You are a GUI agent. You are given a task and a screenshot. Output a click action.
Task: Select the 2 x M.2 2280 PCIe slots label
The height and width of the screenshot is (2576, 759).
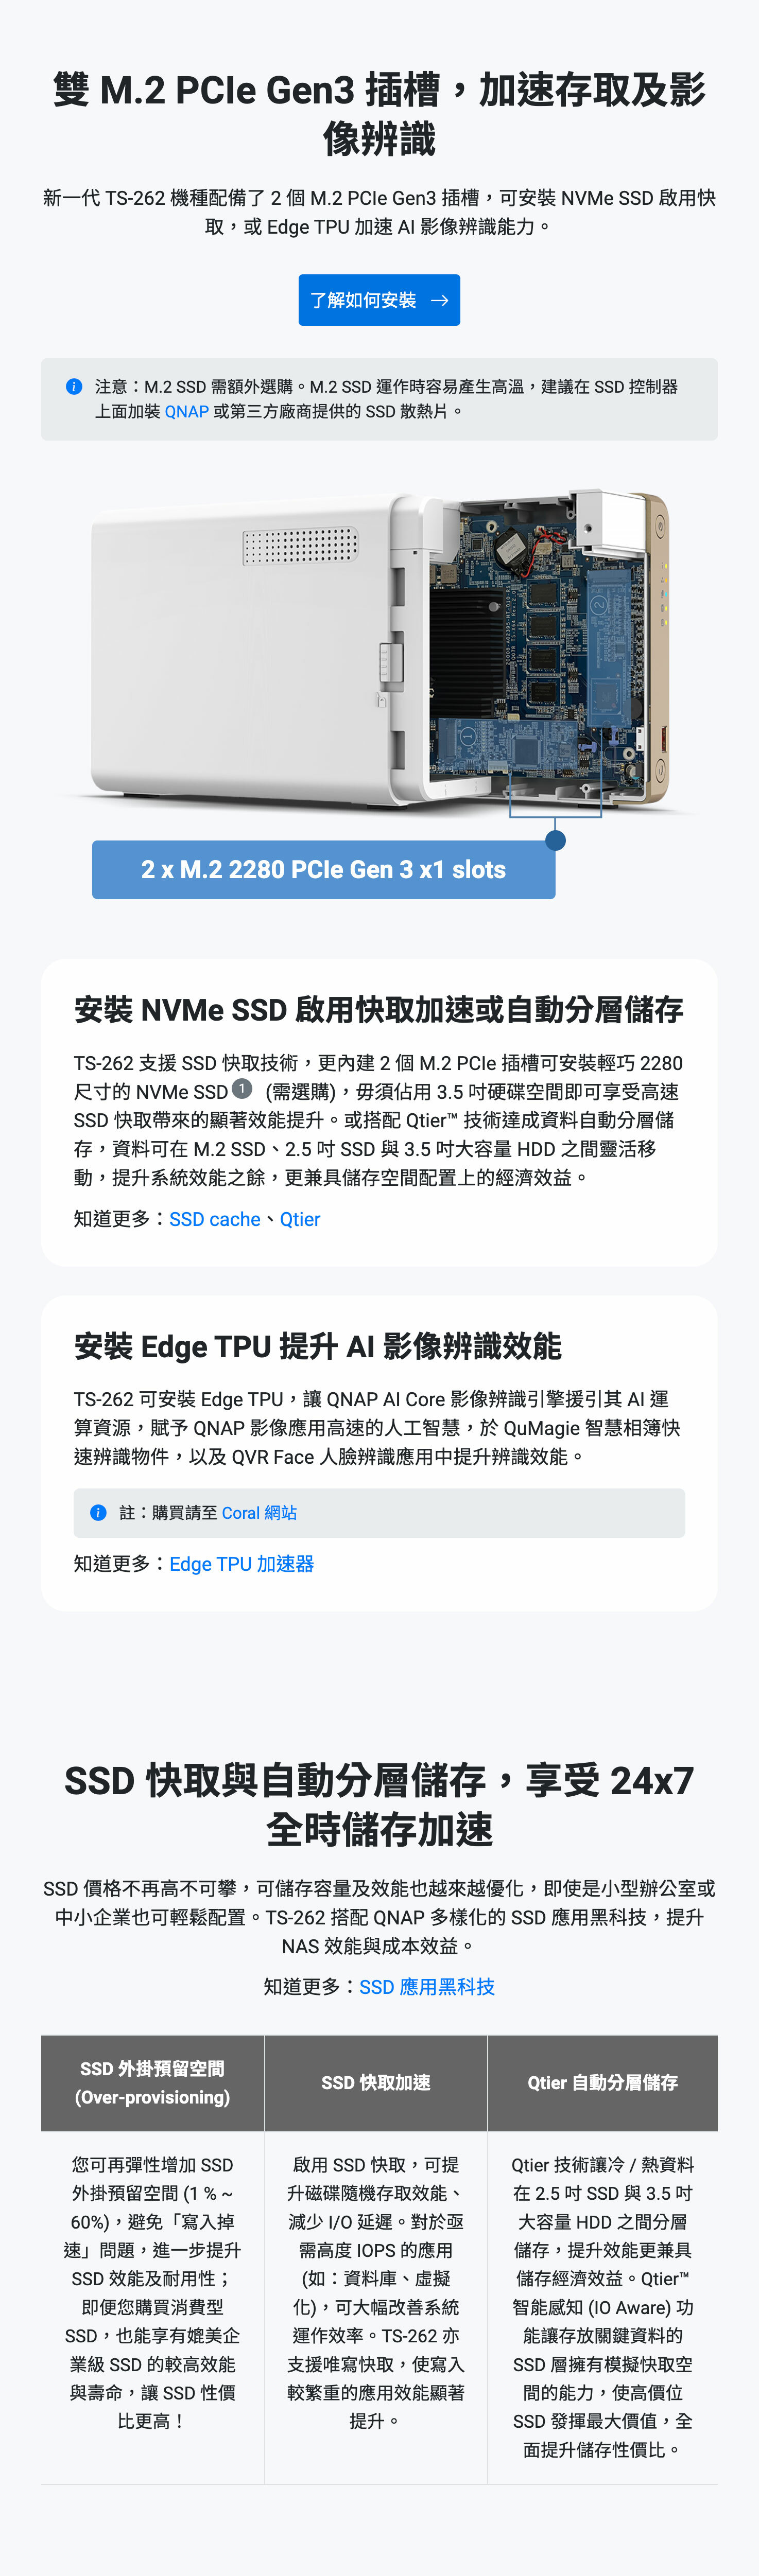pos(323,870)
